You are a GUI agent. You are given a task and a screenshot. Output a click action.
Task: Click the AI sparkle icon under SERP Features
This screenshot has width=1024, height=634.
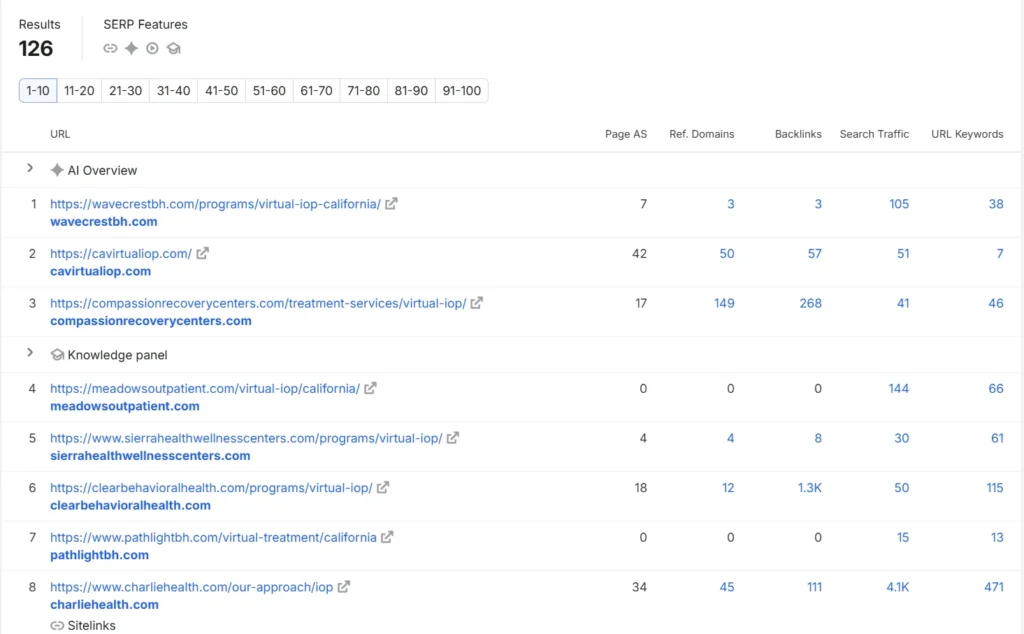[131, 48]
